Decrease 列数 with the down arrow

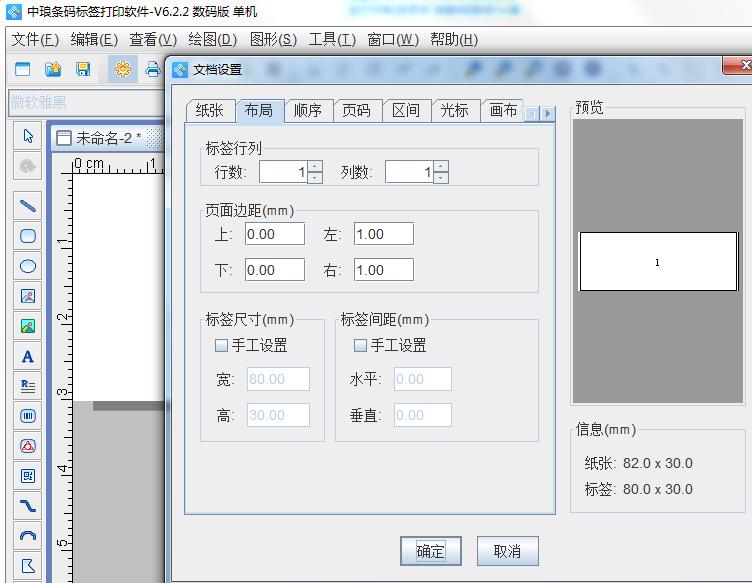pos(441,178)
